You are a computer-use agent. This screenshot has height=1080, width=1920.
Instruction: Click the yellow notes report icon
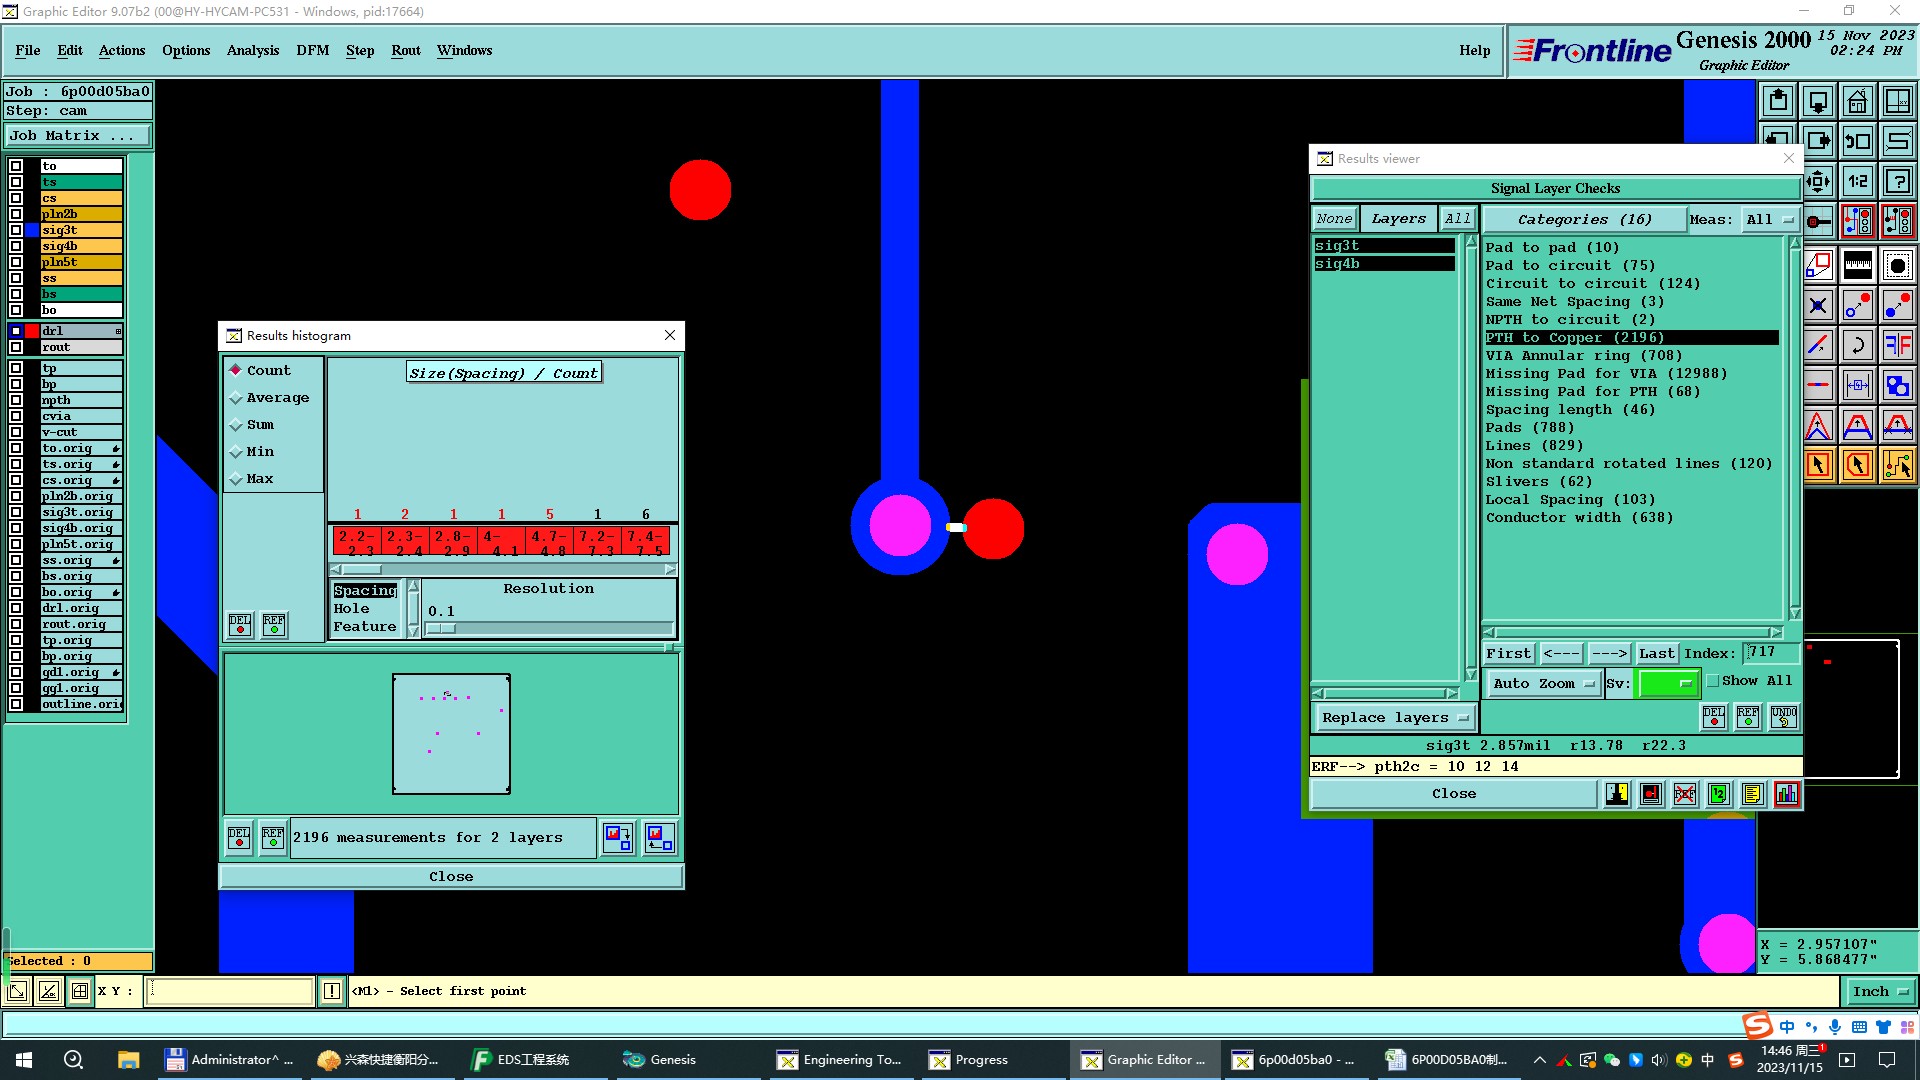pos(1752,794)
